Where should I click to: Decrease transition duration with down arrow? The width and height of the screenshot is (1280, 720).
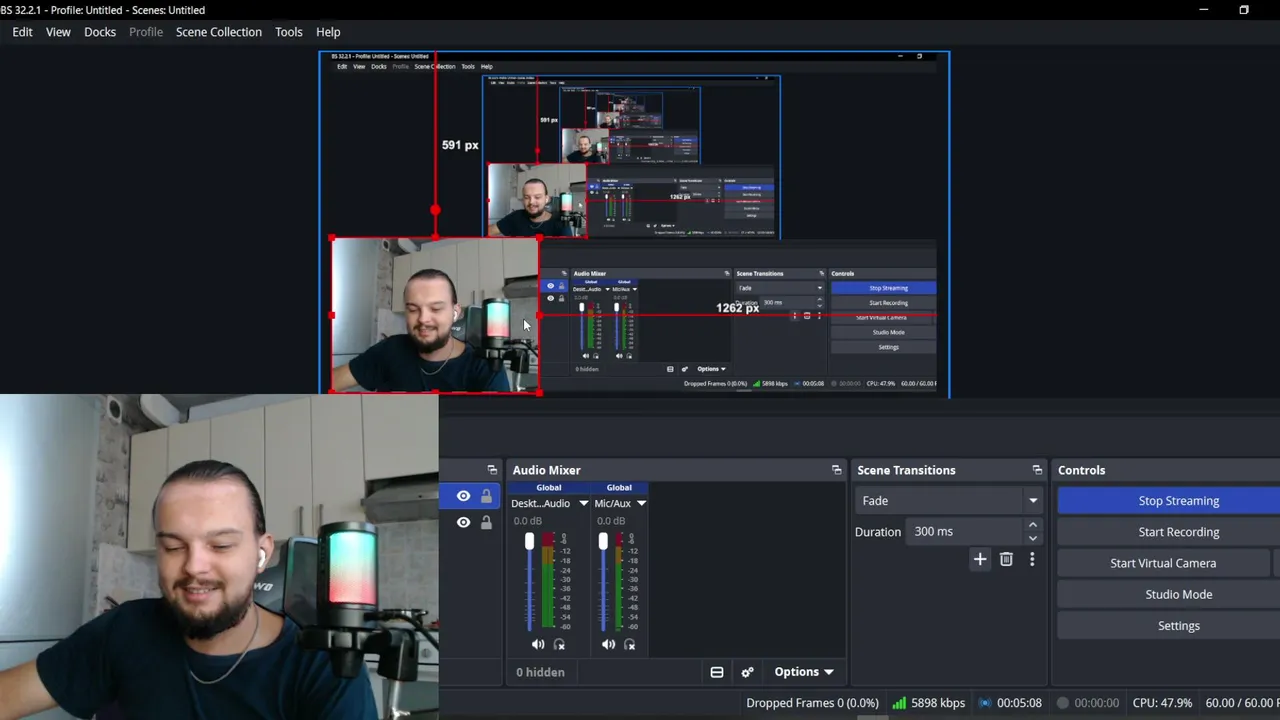1033,538
